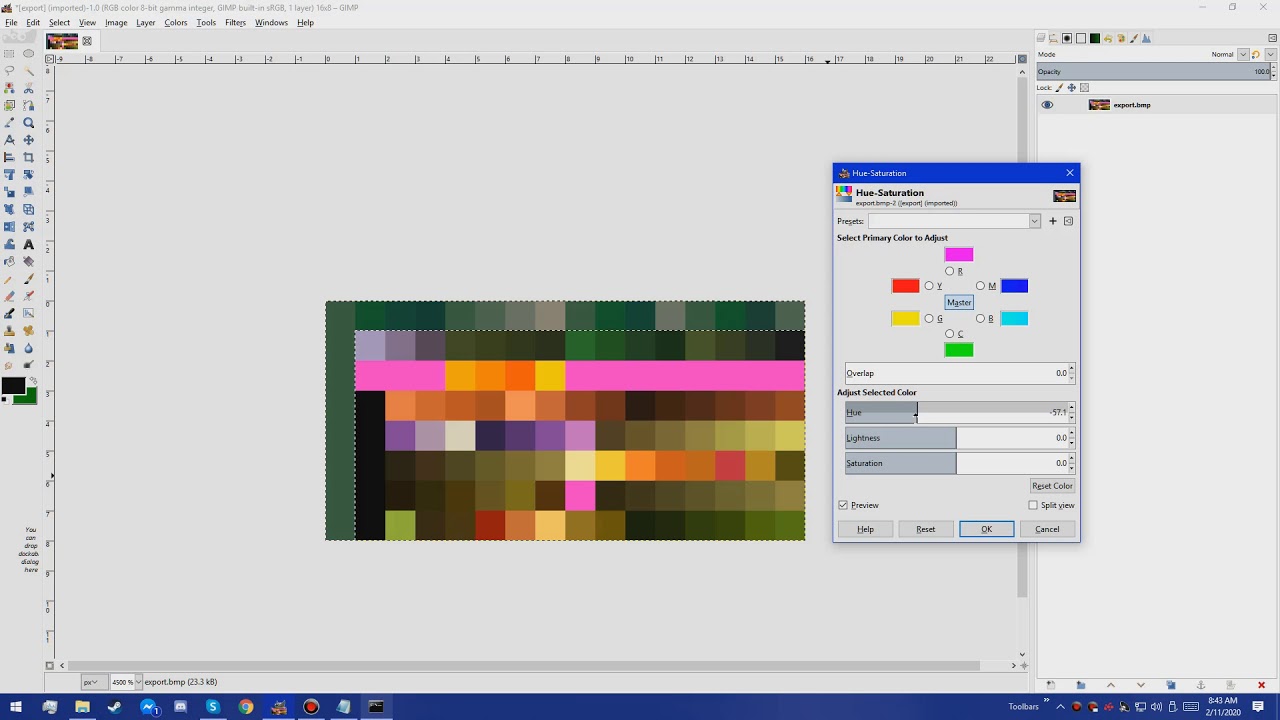Open the layer Mode dropdown
Viewport: 1280px width, 720px height.
click(1243, 54)
